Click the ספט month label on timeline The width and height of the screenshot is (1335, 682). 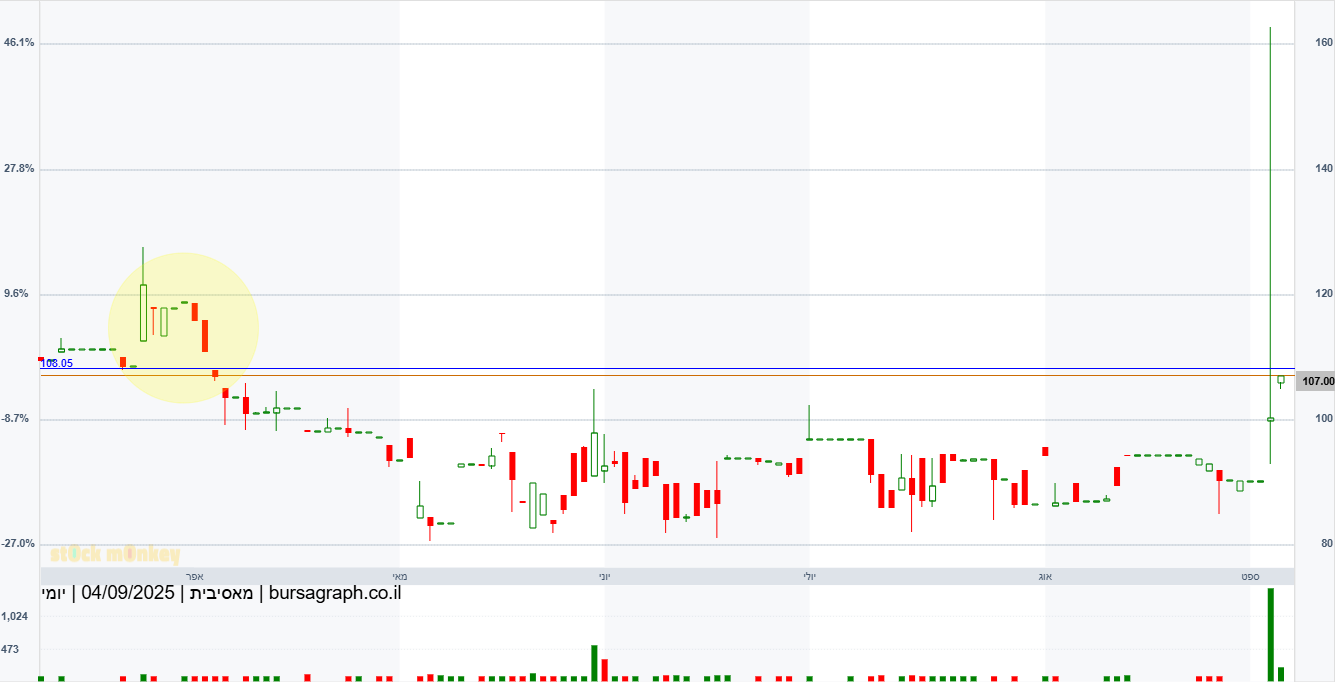(1250, 577)
